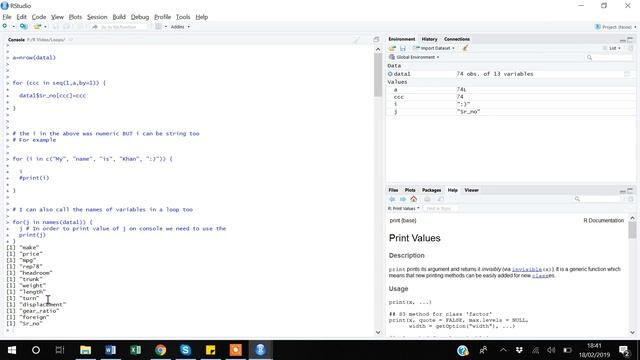Minimize the Environment pane

tap(622, 40)
